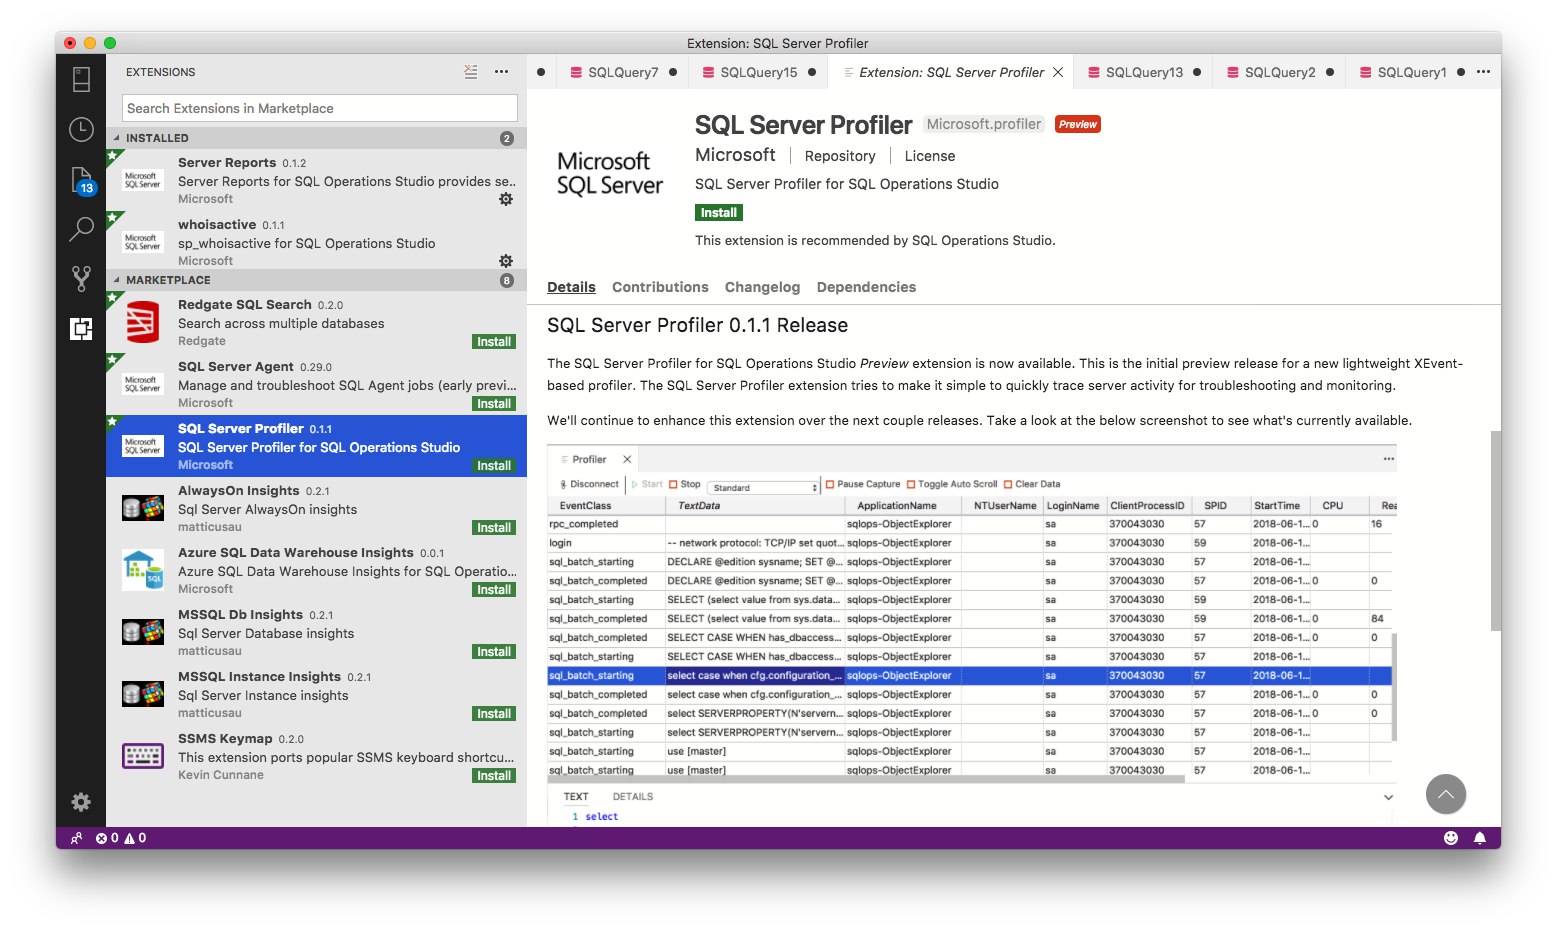Click the AlwaysOn Insights extension icon

tap(143, 508)
